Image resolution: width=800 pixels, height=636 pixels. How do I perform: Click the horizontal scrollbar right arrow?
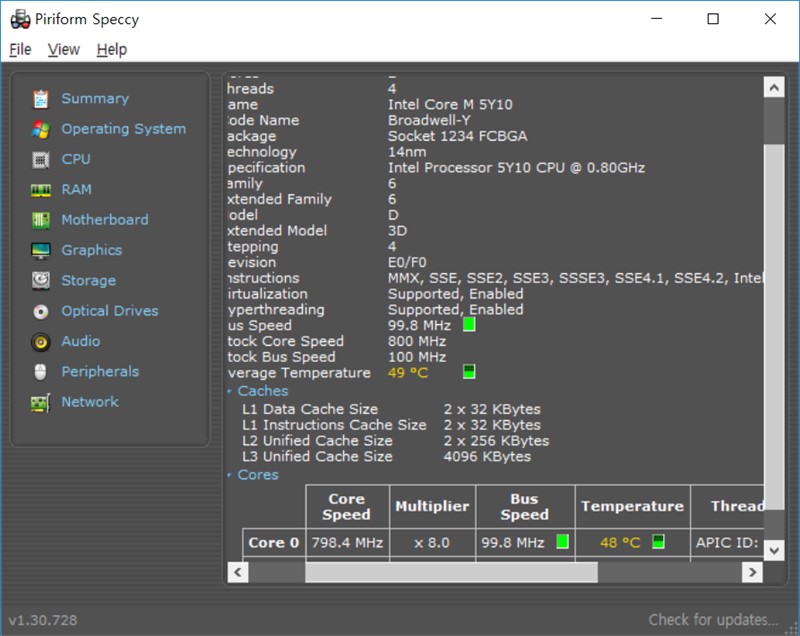click(x=752, y=572)
